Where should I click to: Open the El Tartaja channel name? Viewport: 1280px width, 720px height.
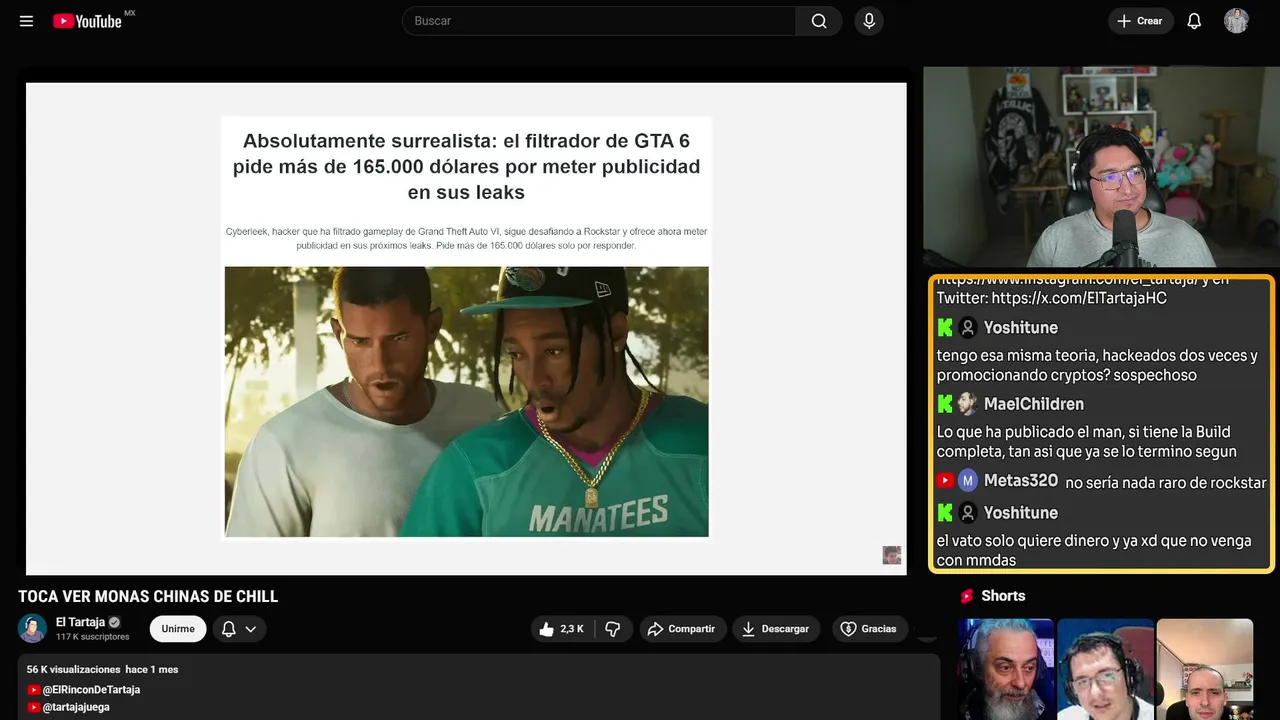tap(80, 622)
